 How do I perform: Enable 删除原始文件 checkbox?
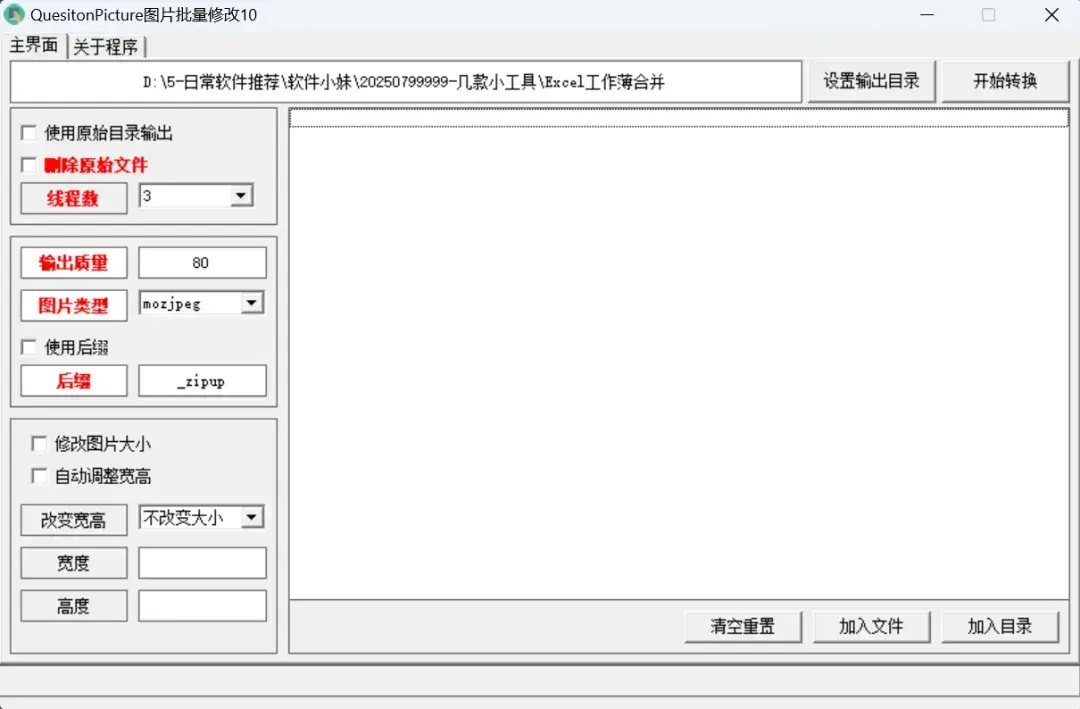click(x=29, y=165)
